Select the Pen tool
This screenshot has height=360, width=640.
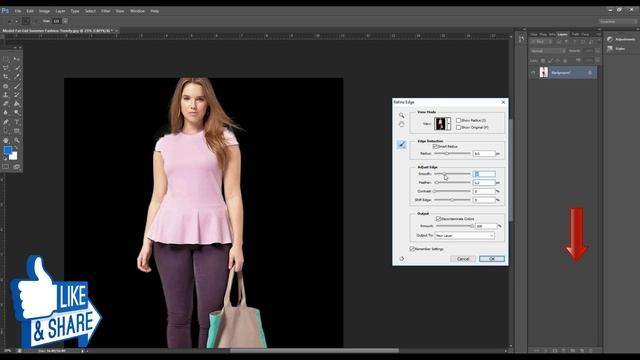pos(6,122)
